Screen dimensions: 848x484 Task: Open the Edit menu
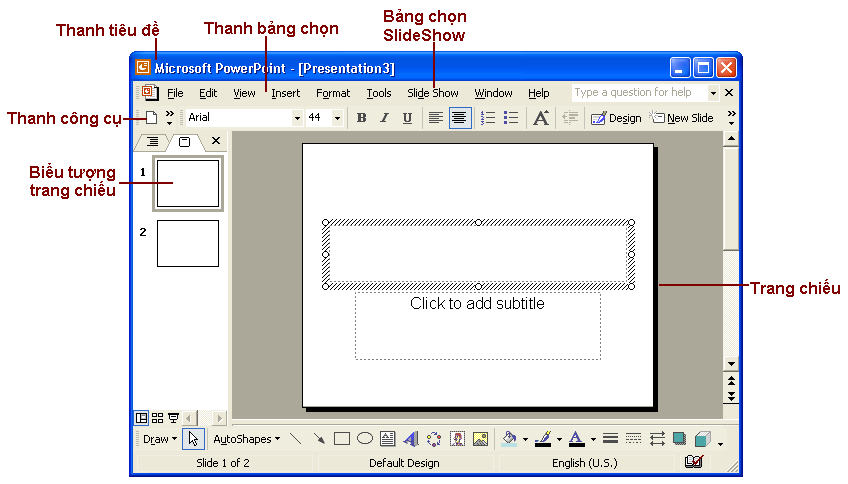click(208, 93)
